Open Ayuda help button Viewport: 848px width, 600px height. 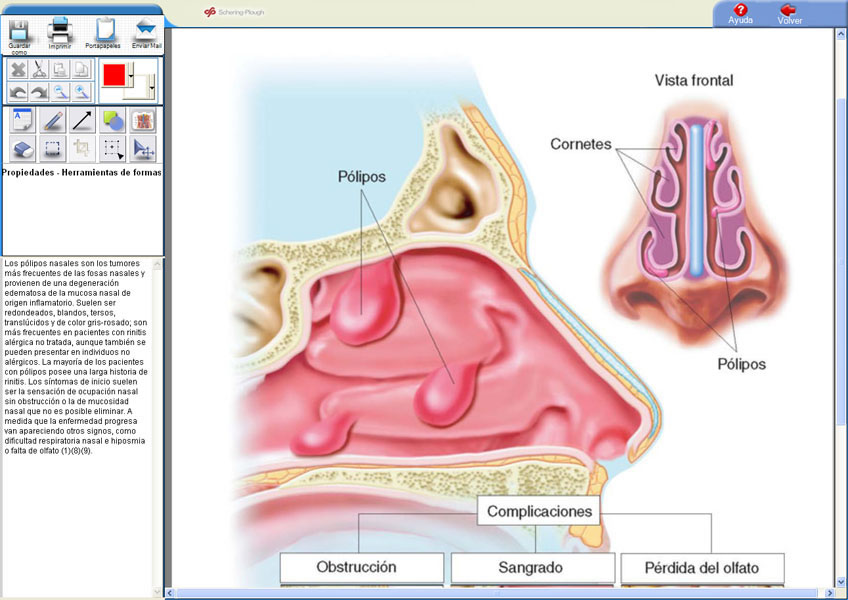tap(740, 14)
